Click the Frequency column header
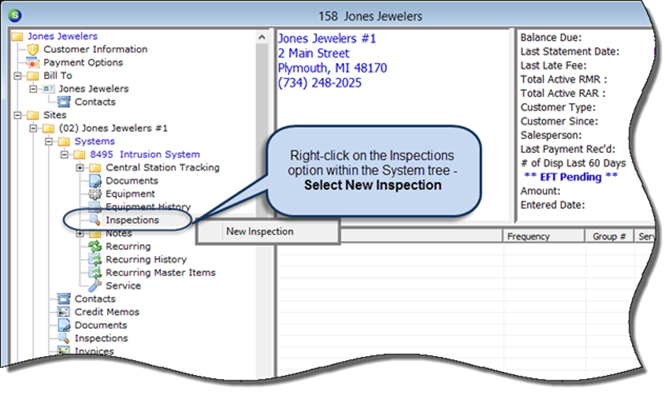Viewport: 669px width, 394px height. [x=543, y=236]
